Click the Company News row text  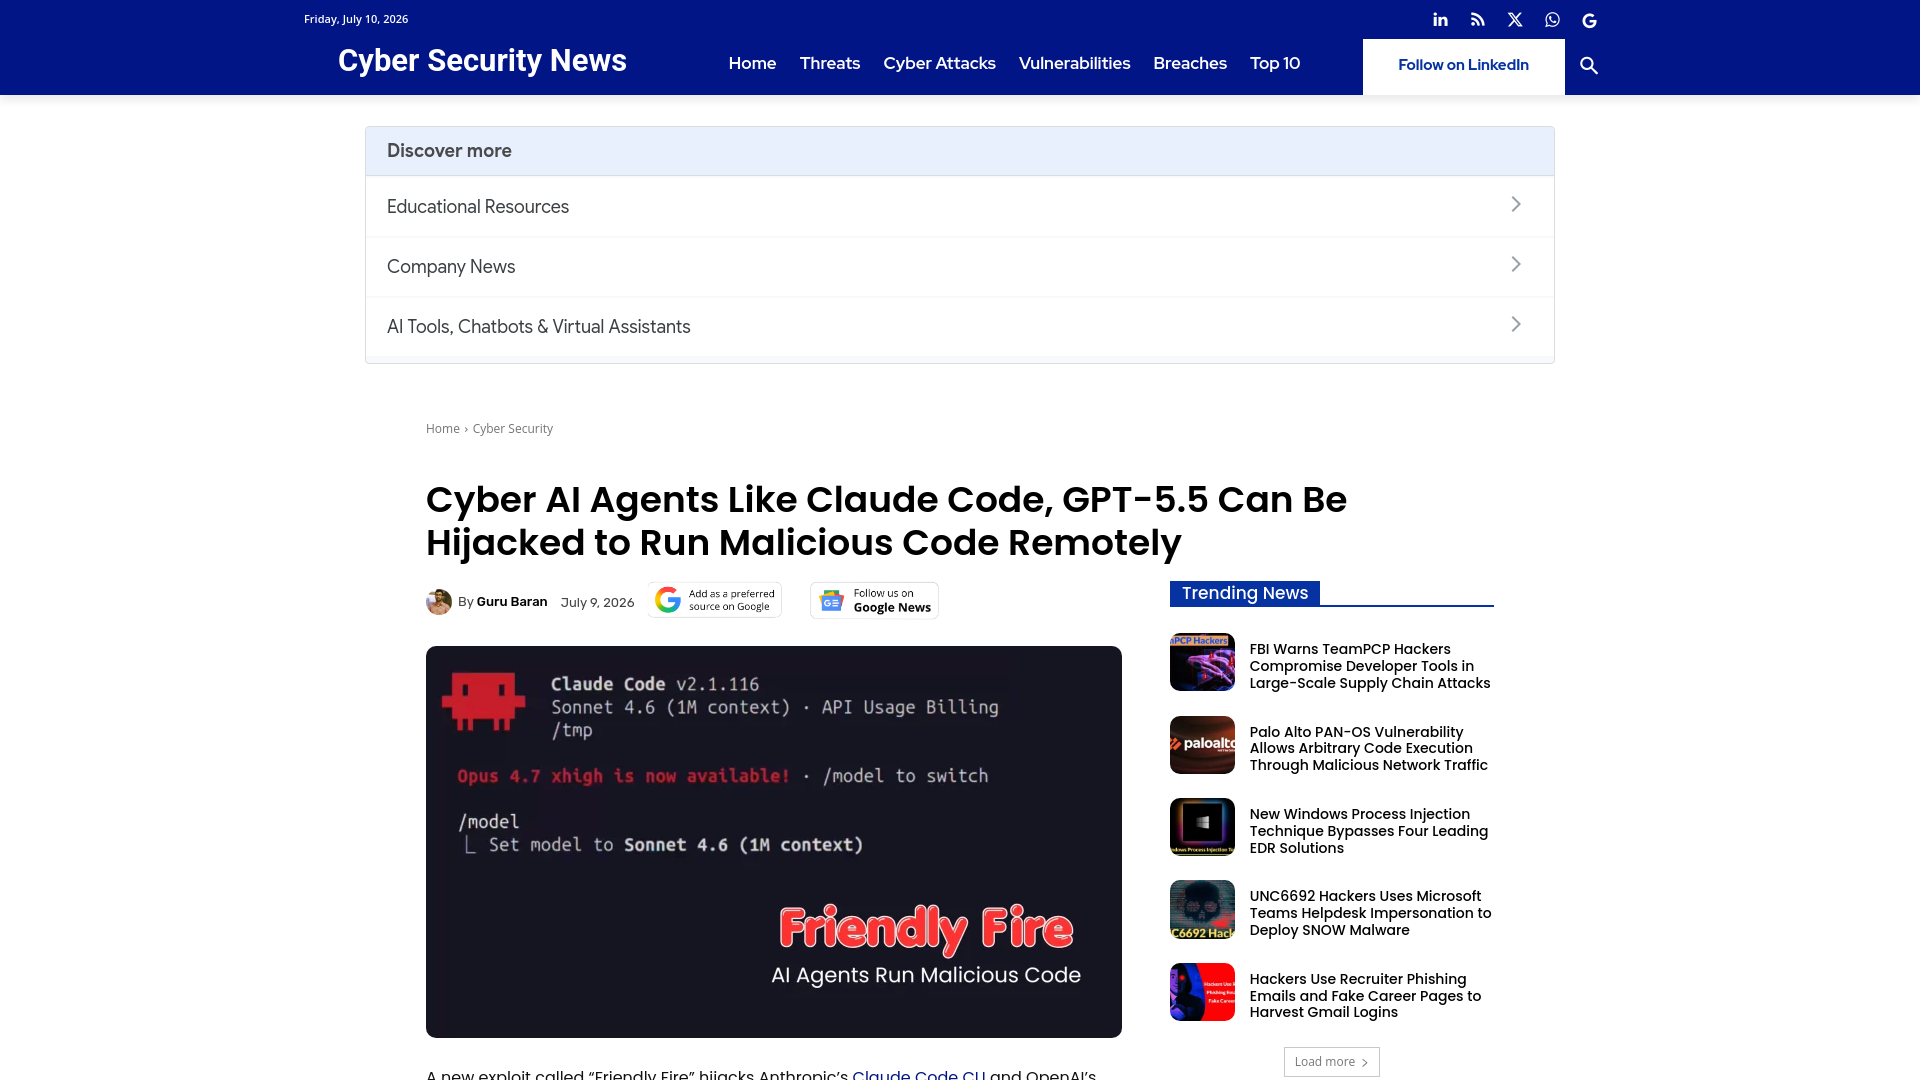(451, 267)
